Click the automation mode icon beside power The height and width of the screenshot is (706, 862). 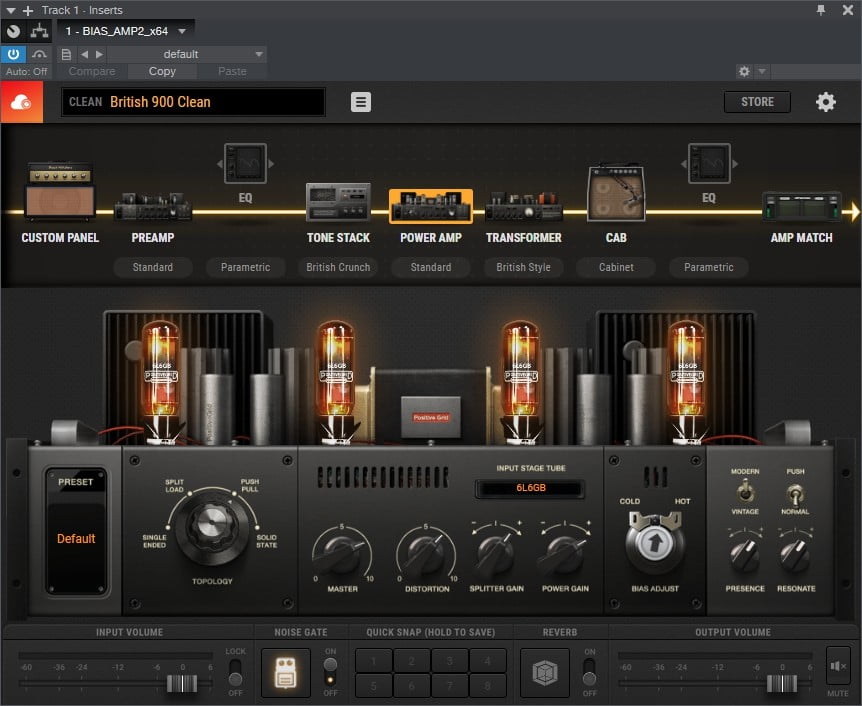tap(39, 54)
